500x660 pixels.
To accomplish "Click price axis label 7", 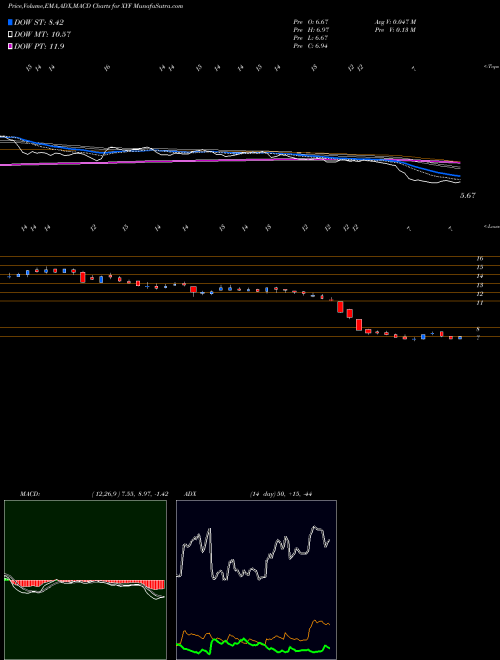I will 479,338.
